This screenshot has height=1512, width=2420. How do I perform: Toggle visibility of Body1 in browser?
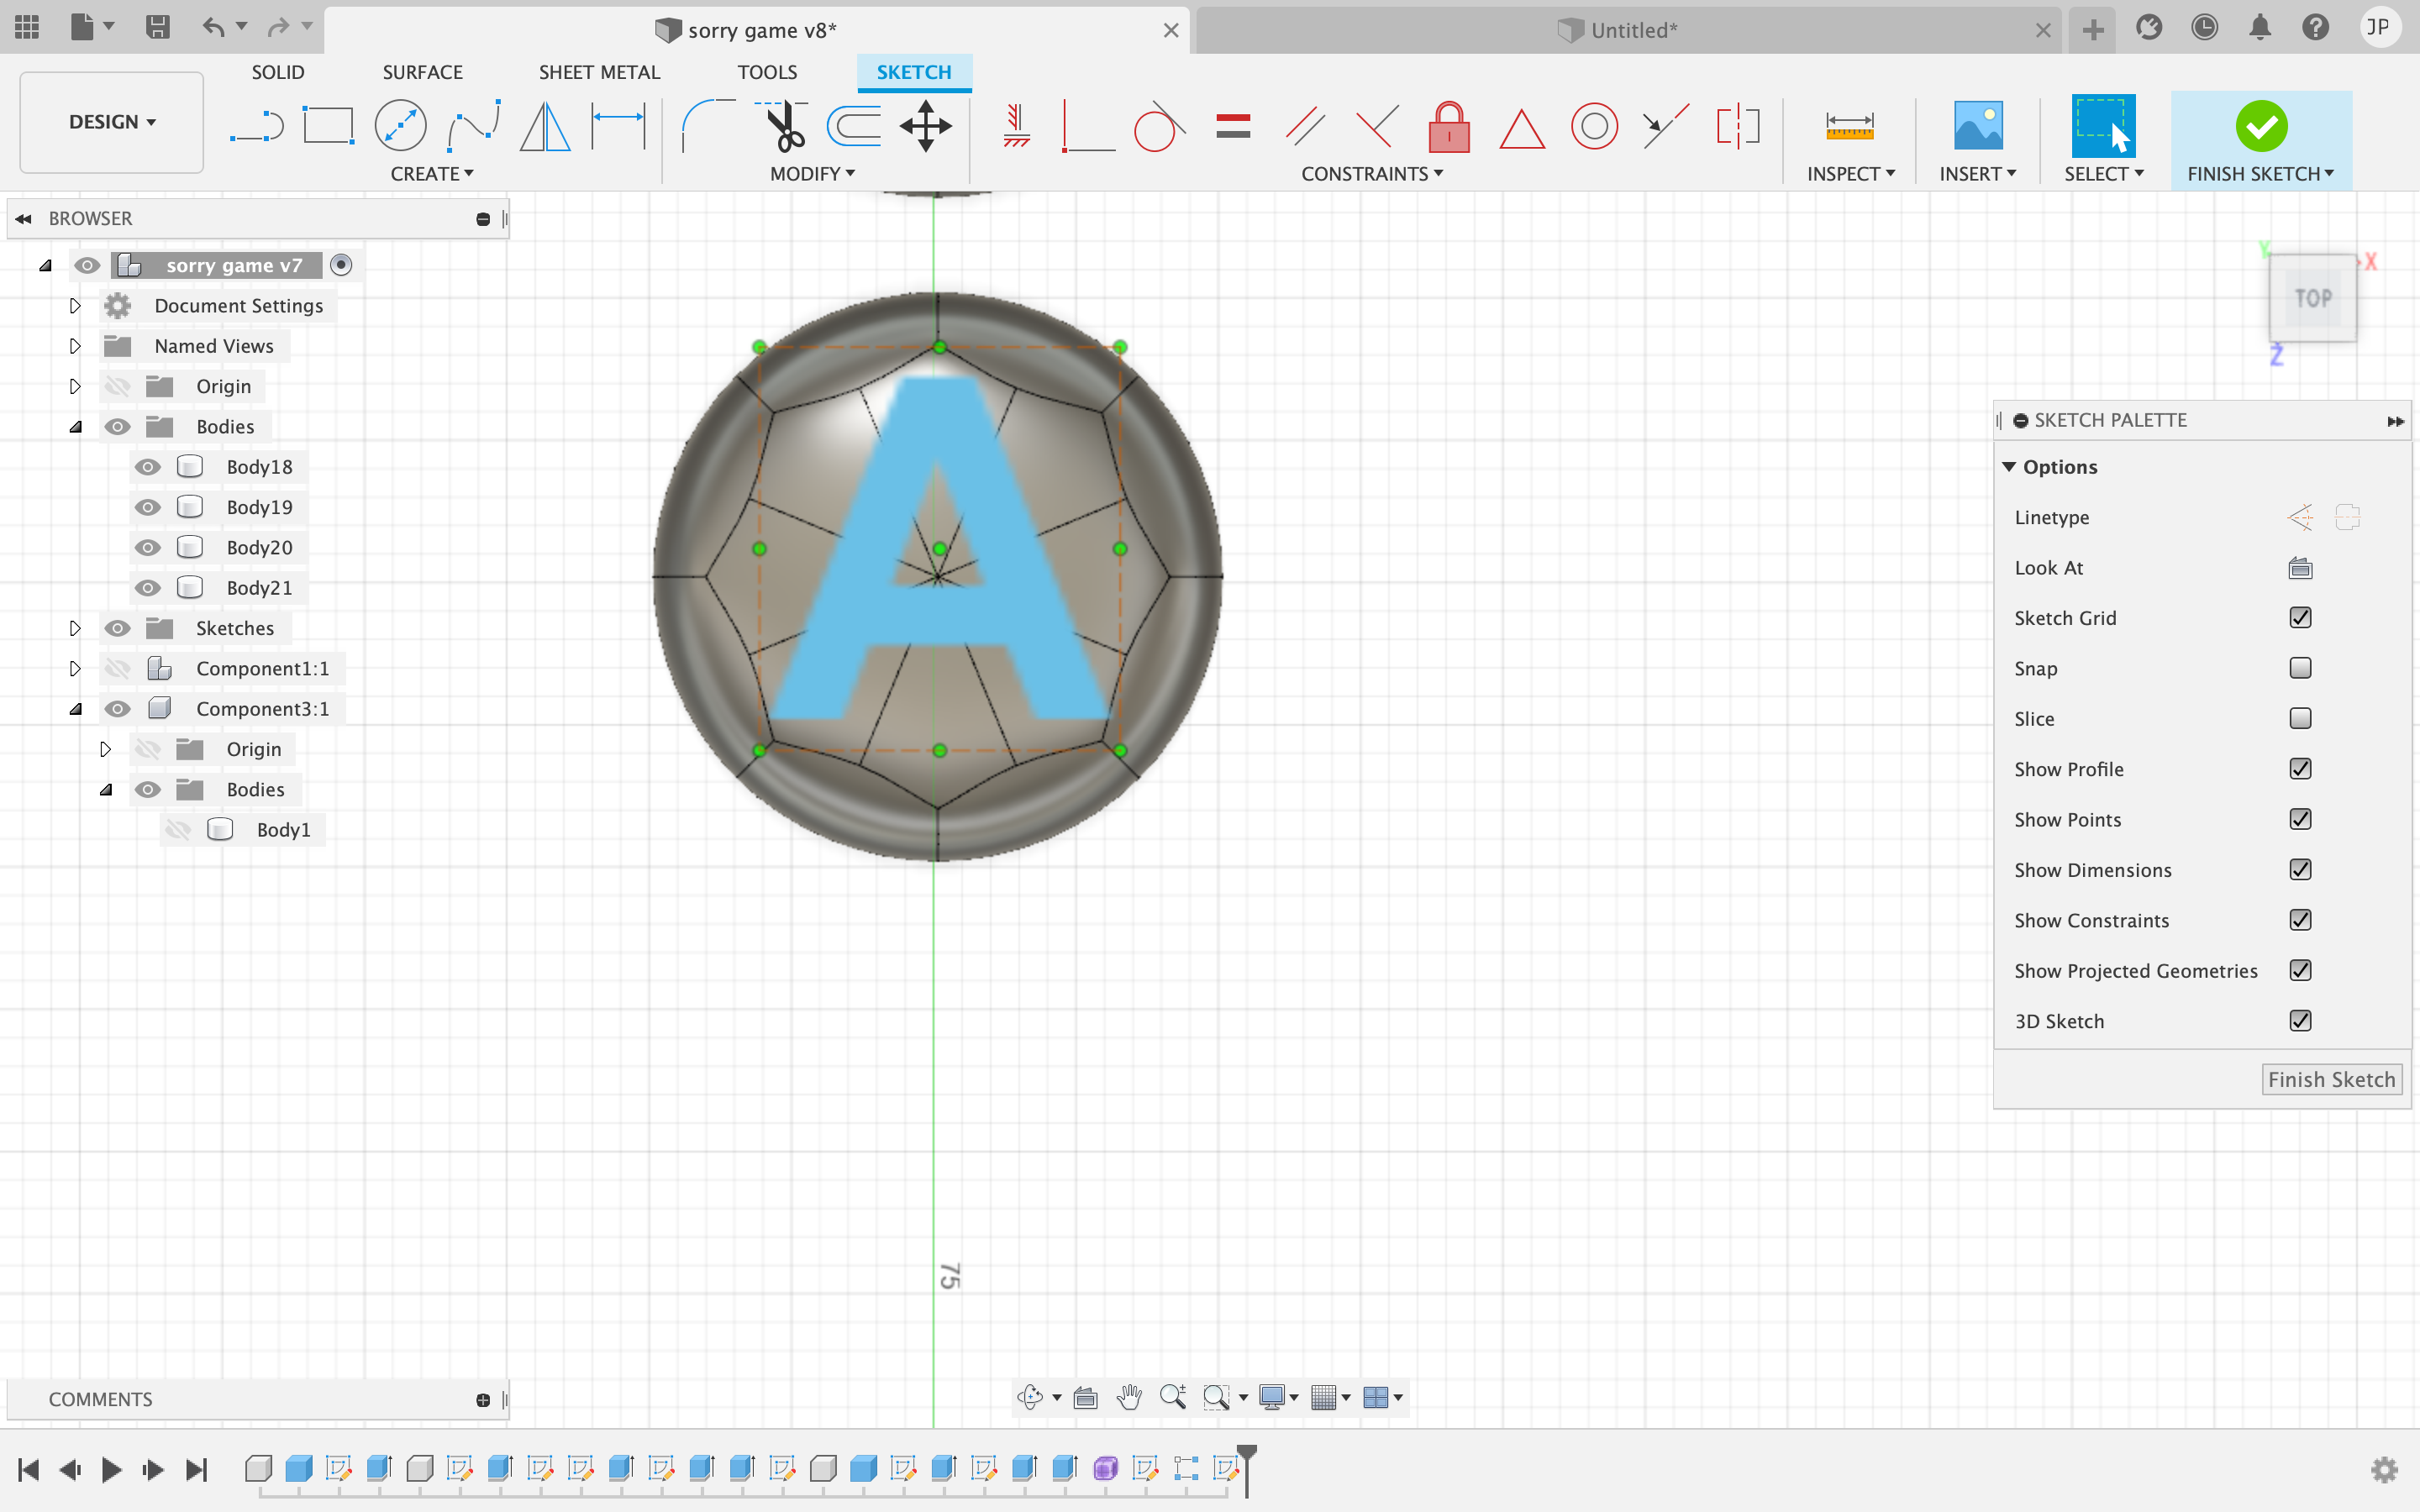coord(176,829)
